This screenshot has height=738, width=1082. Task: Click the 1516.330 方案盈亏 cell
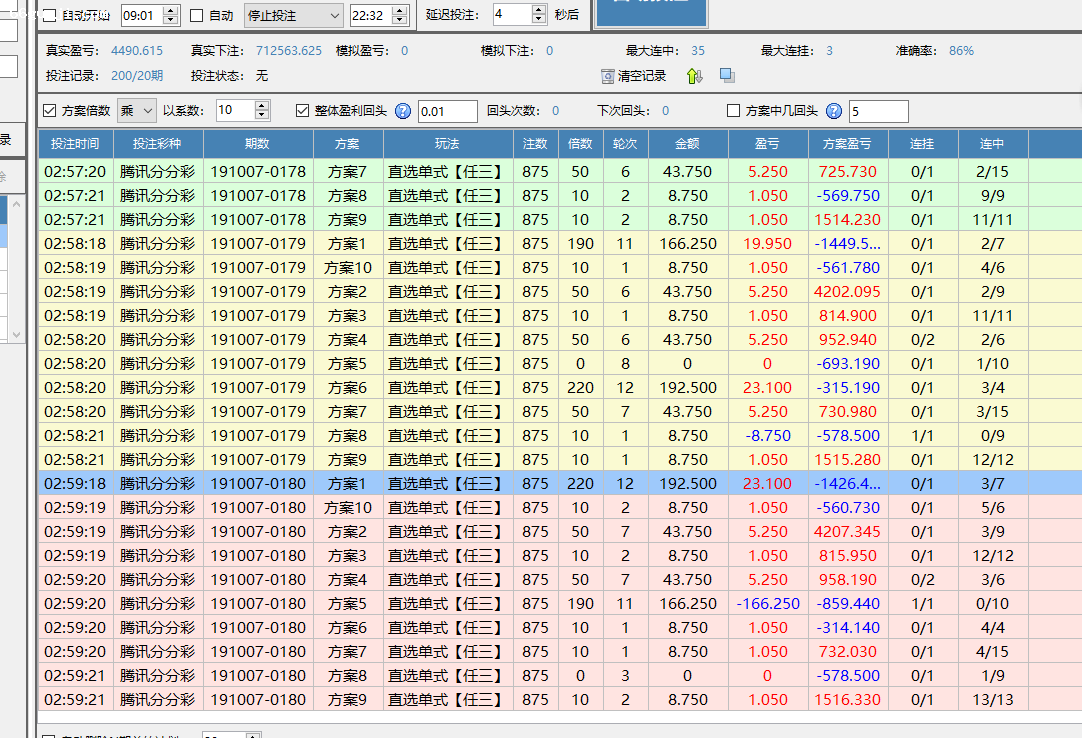(848, 699)
